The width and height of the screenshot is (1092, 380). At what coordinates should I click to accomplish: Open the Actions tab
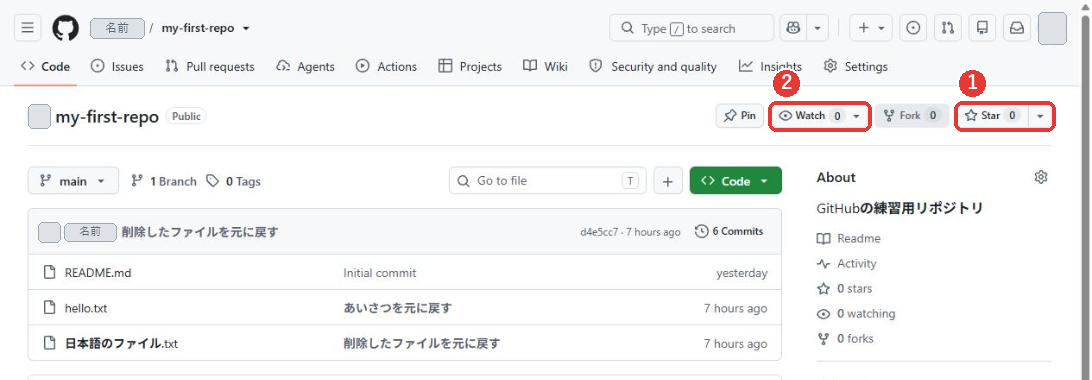point(387,67)
